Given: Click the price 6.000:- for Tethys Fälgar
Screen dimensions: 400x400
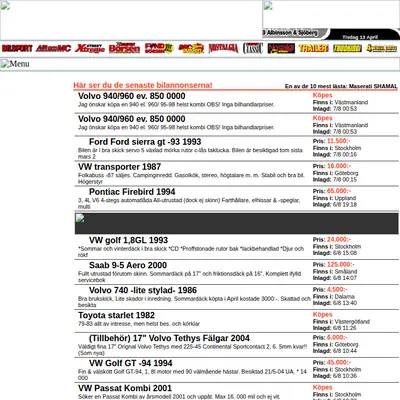Looking at the screenshot, I should pyautogui.click(x=337, y=337).
